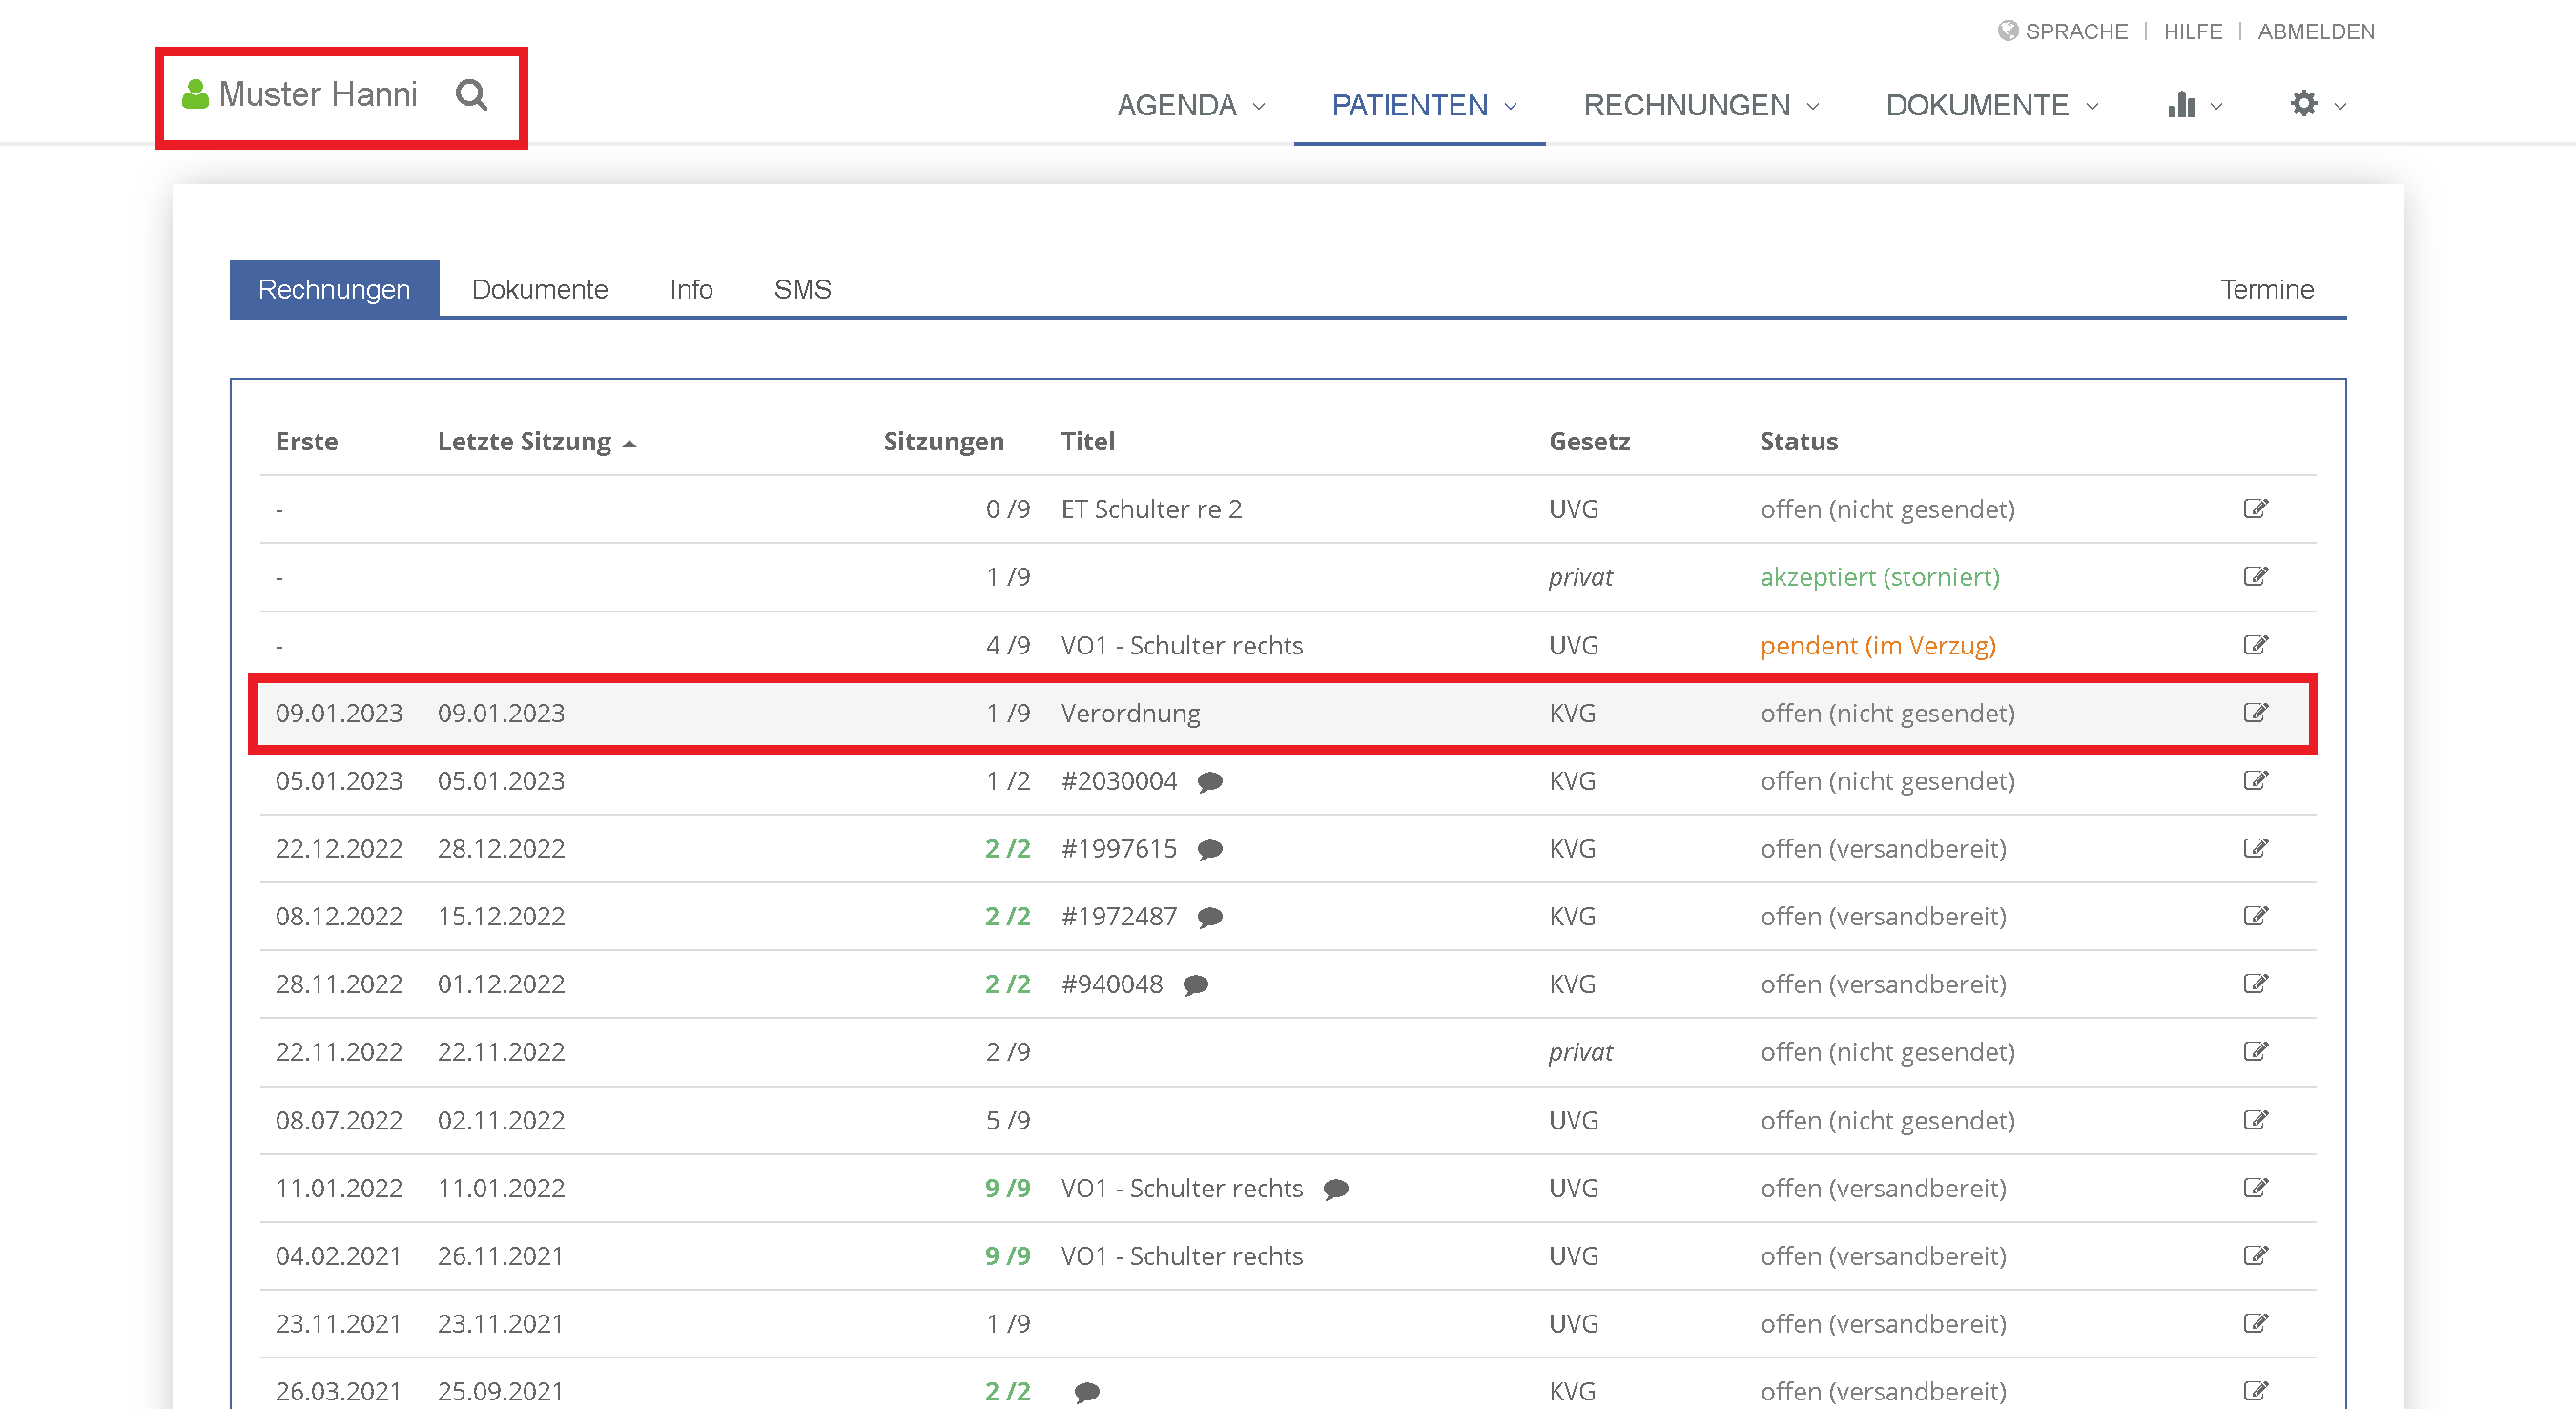Click the '25.09.2021' last session date
Viewport: 2576px width, 1409px height.
501,1391
